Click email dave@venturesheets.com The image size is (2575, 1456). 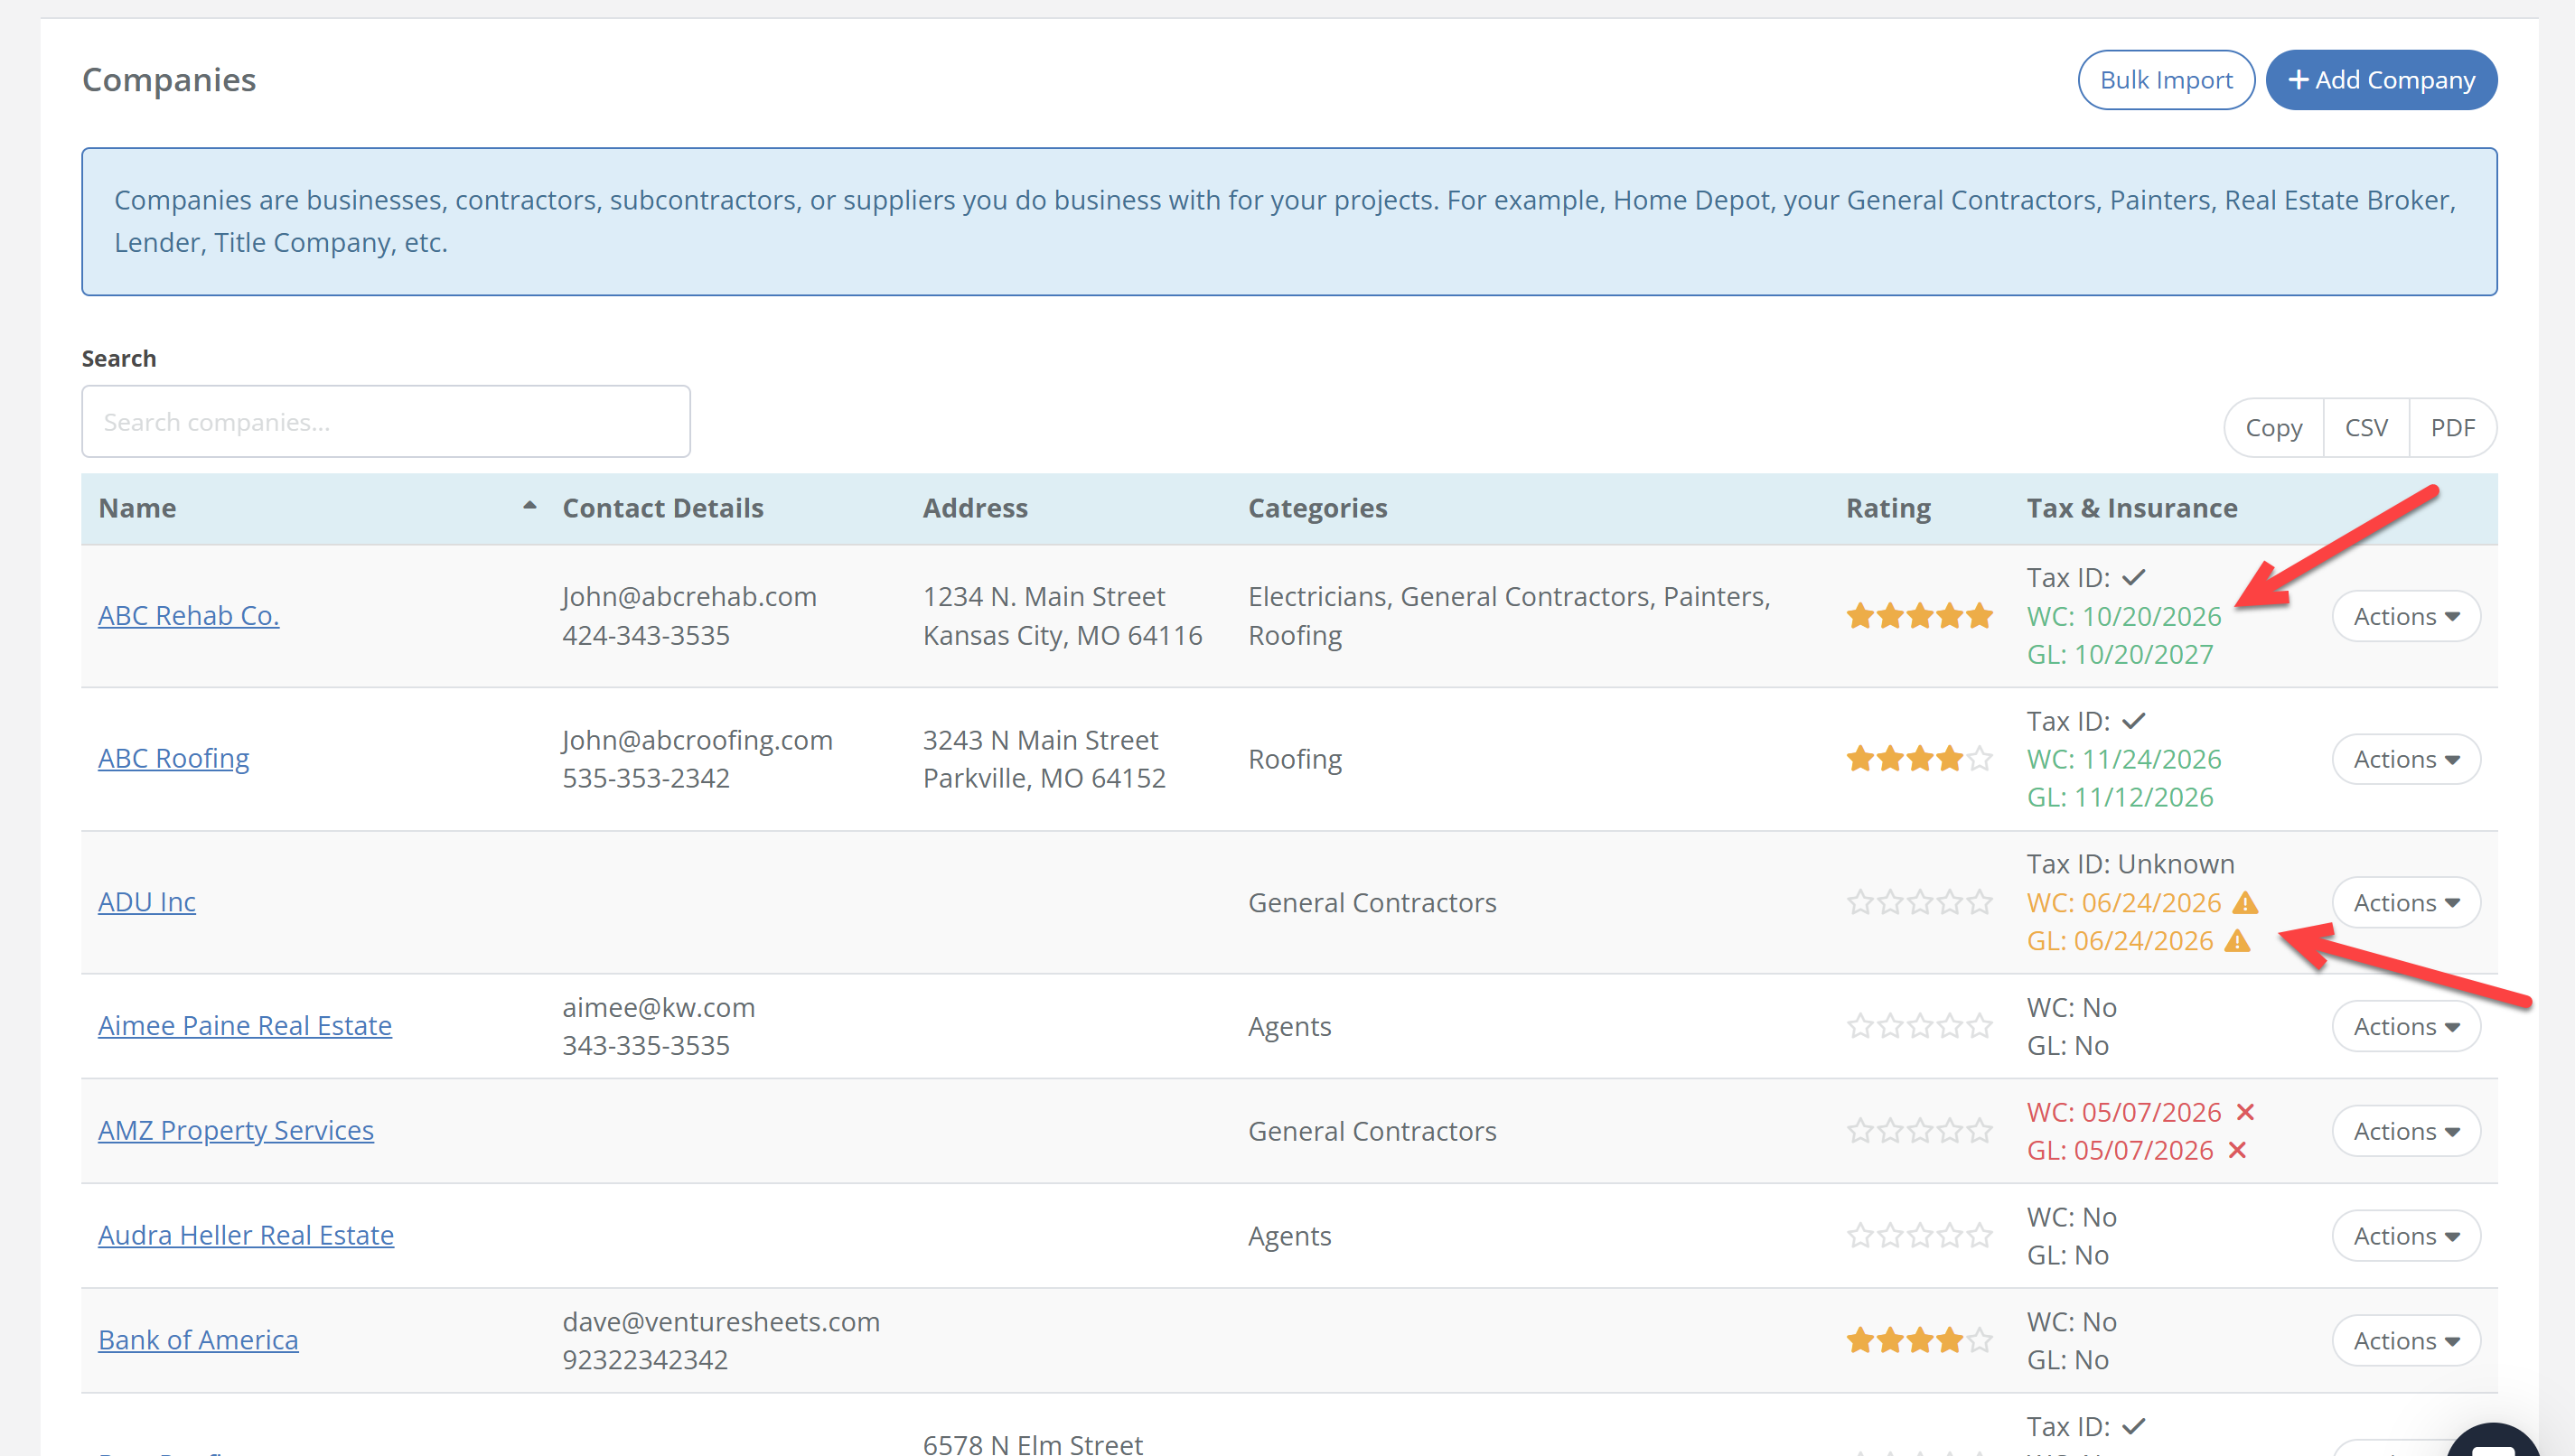[721, 1322]
